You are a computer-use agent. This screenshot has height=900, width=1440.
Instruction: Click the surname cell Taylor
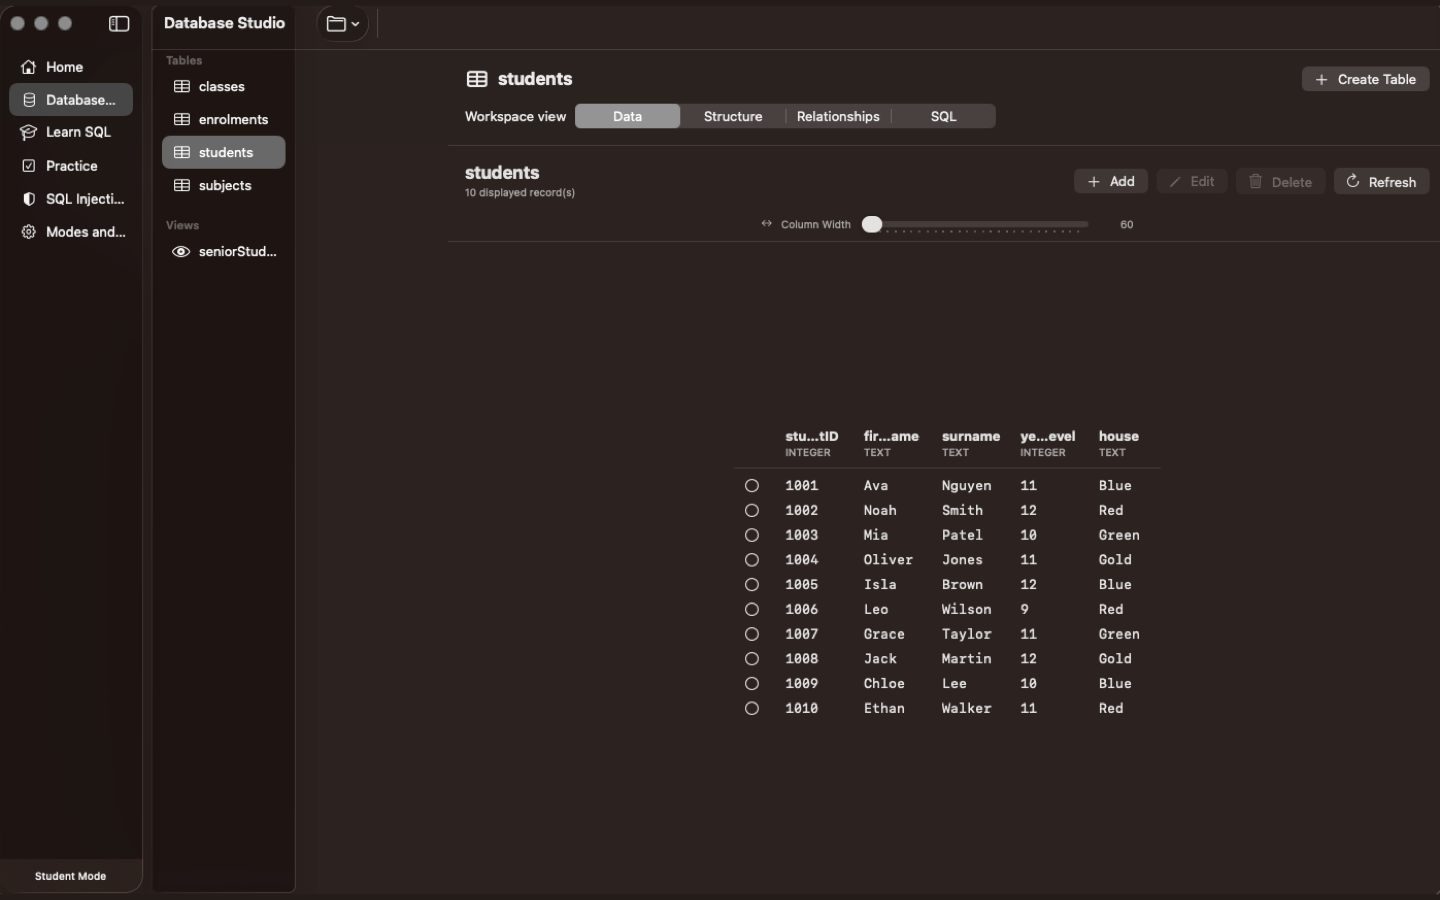pyautogui.click(x=966, y=634)
